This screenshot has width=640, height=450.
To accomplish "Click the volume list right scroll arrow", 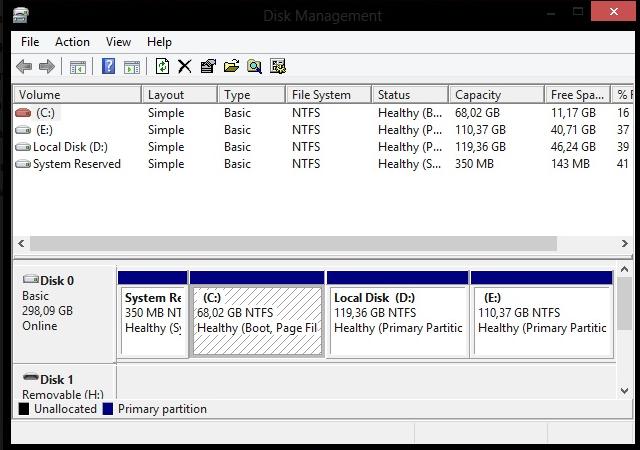I will (624, 244).
